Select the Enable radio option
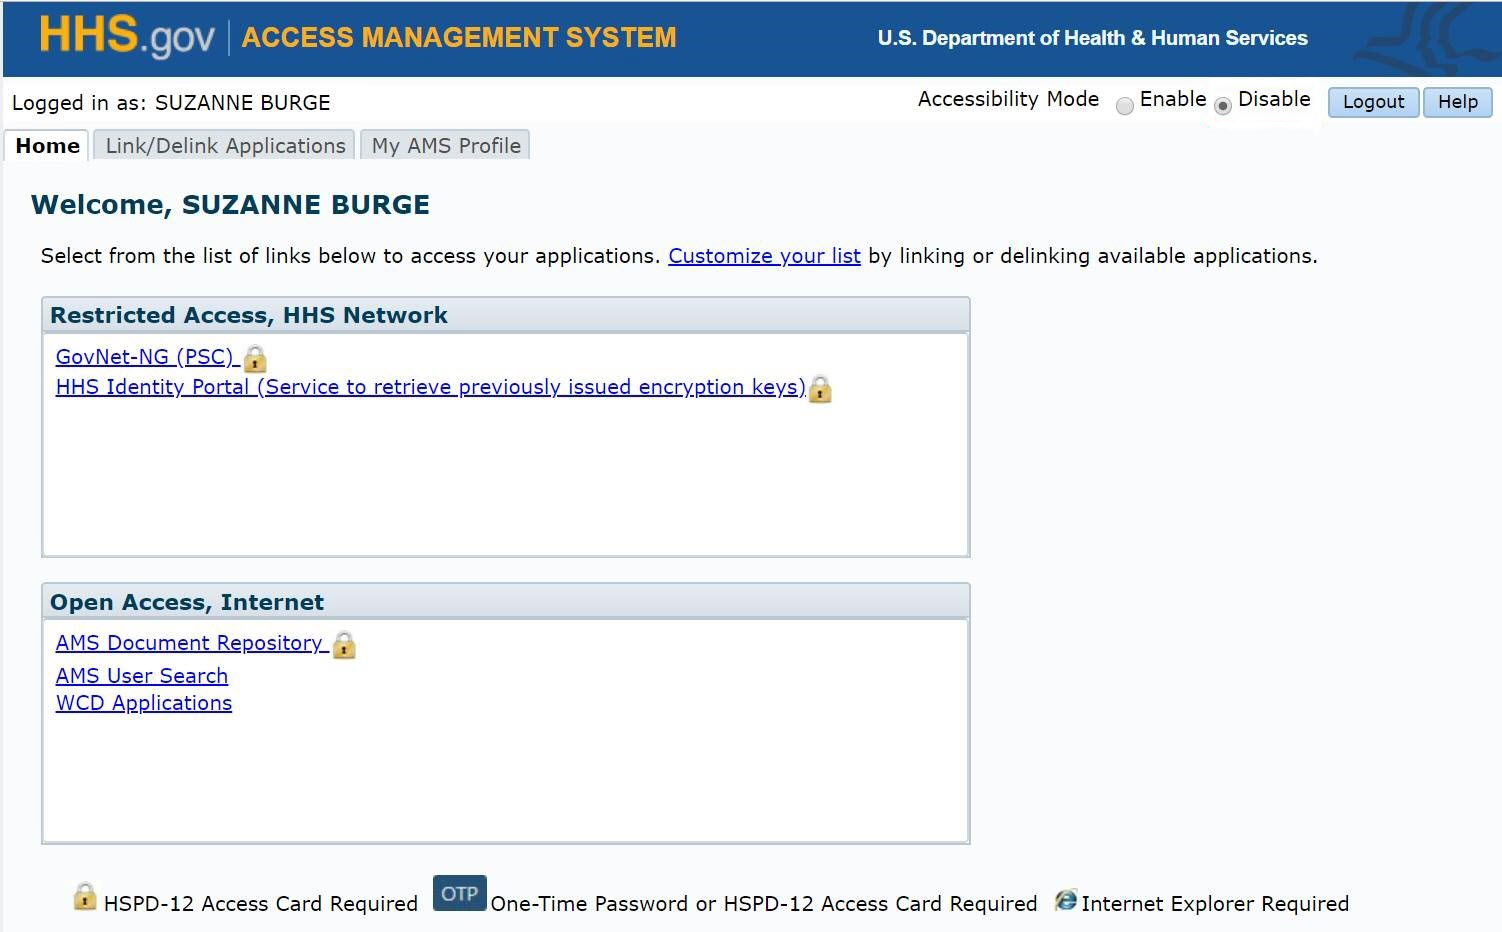The width and height of the screenshot is (1502, 932). (1125, 105)
